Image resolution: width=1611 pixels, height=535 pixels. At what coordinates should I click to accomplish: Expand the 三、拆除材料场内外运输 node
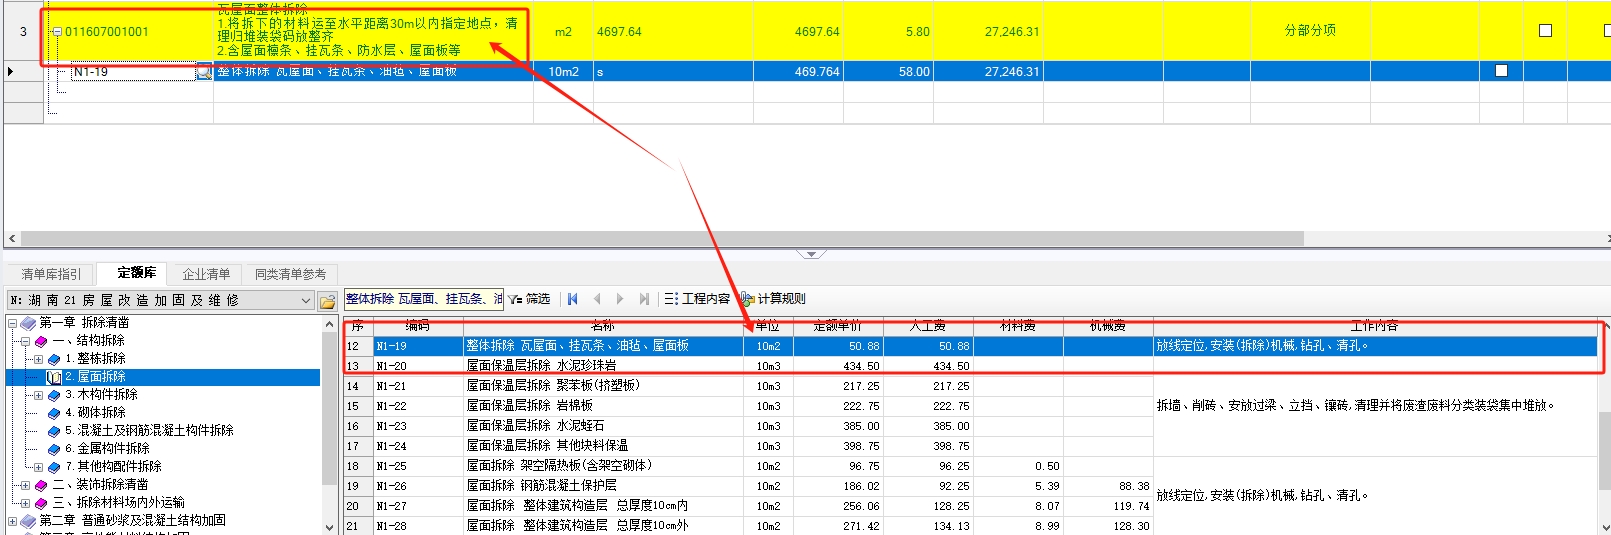25,503
